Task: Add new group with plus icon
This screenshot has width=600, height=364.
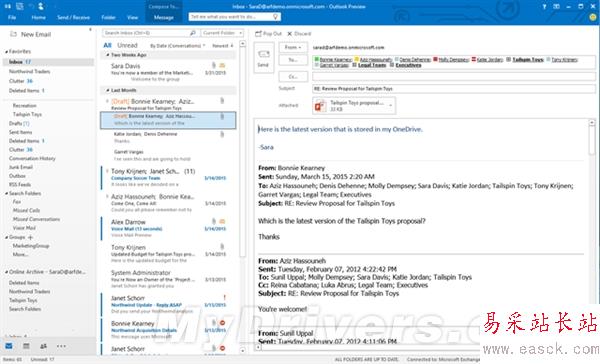Action: [x=31, y=237]
